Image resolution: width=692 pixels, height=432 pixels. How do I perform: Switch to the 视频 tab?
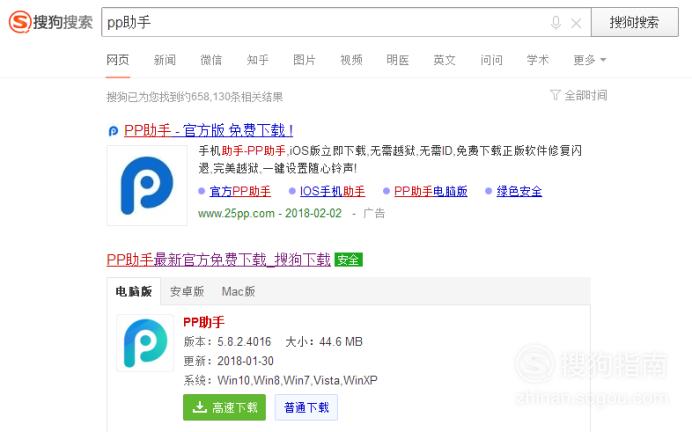(351, 60)
